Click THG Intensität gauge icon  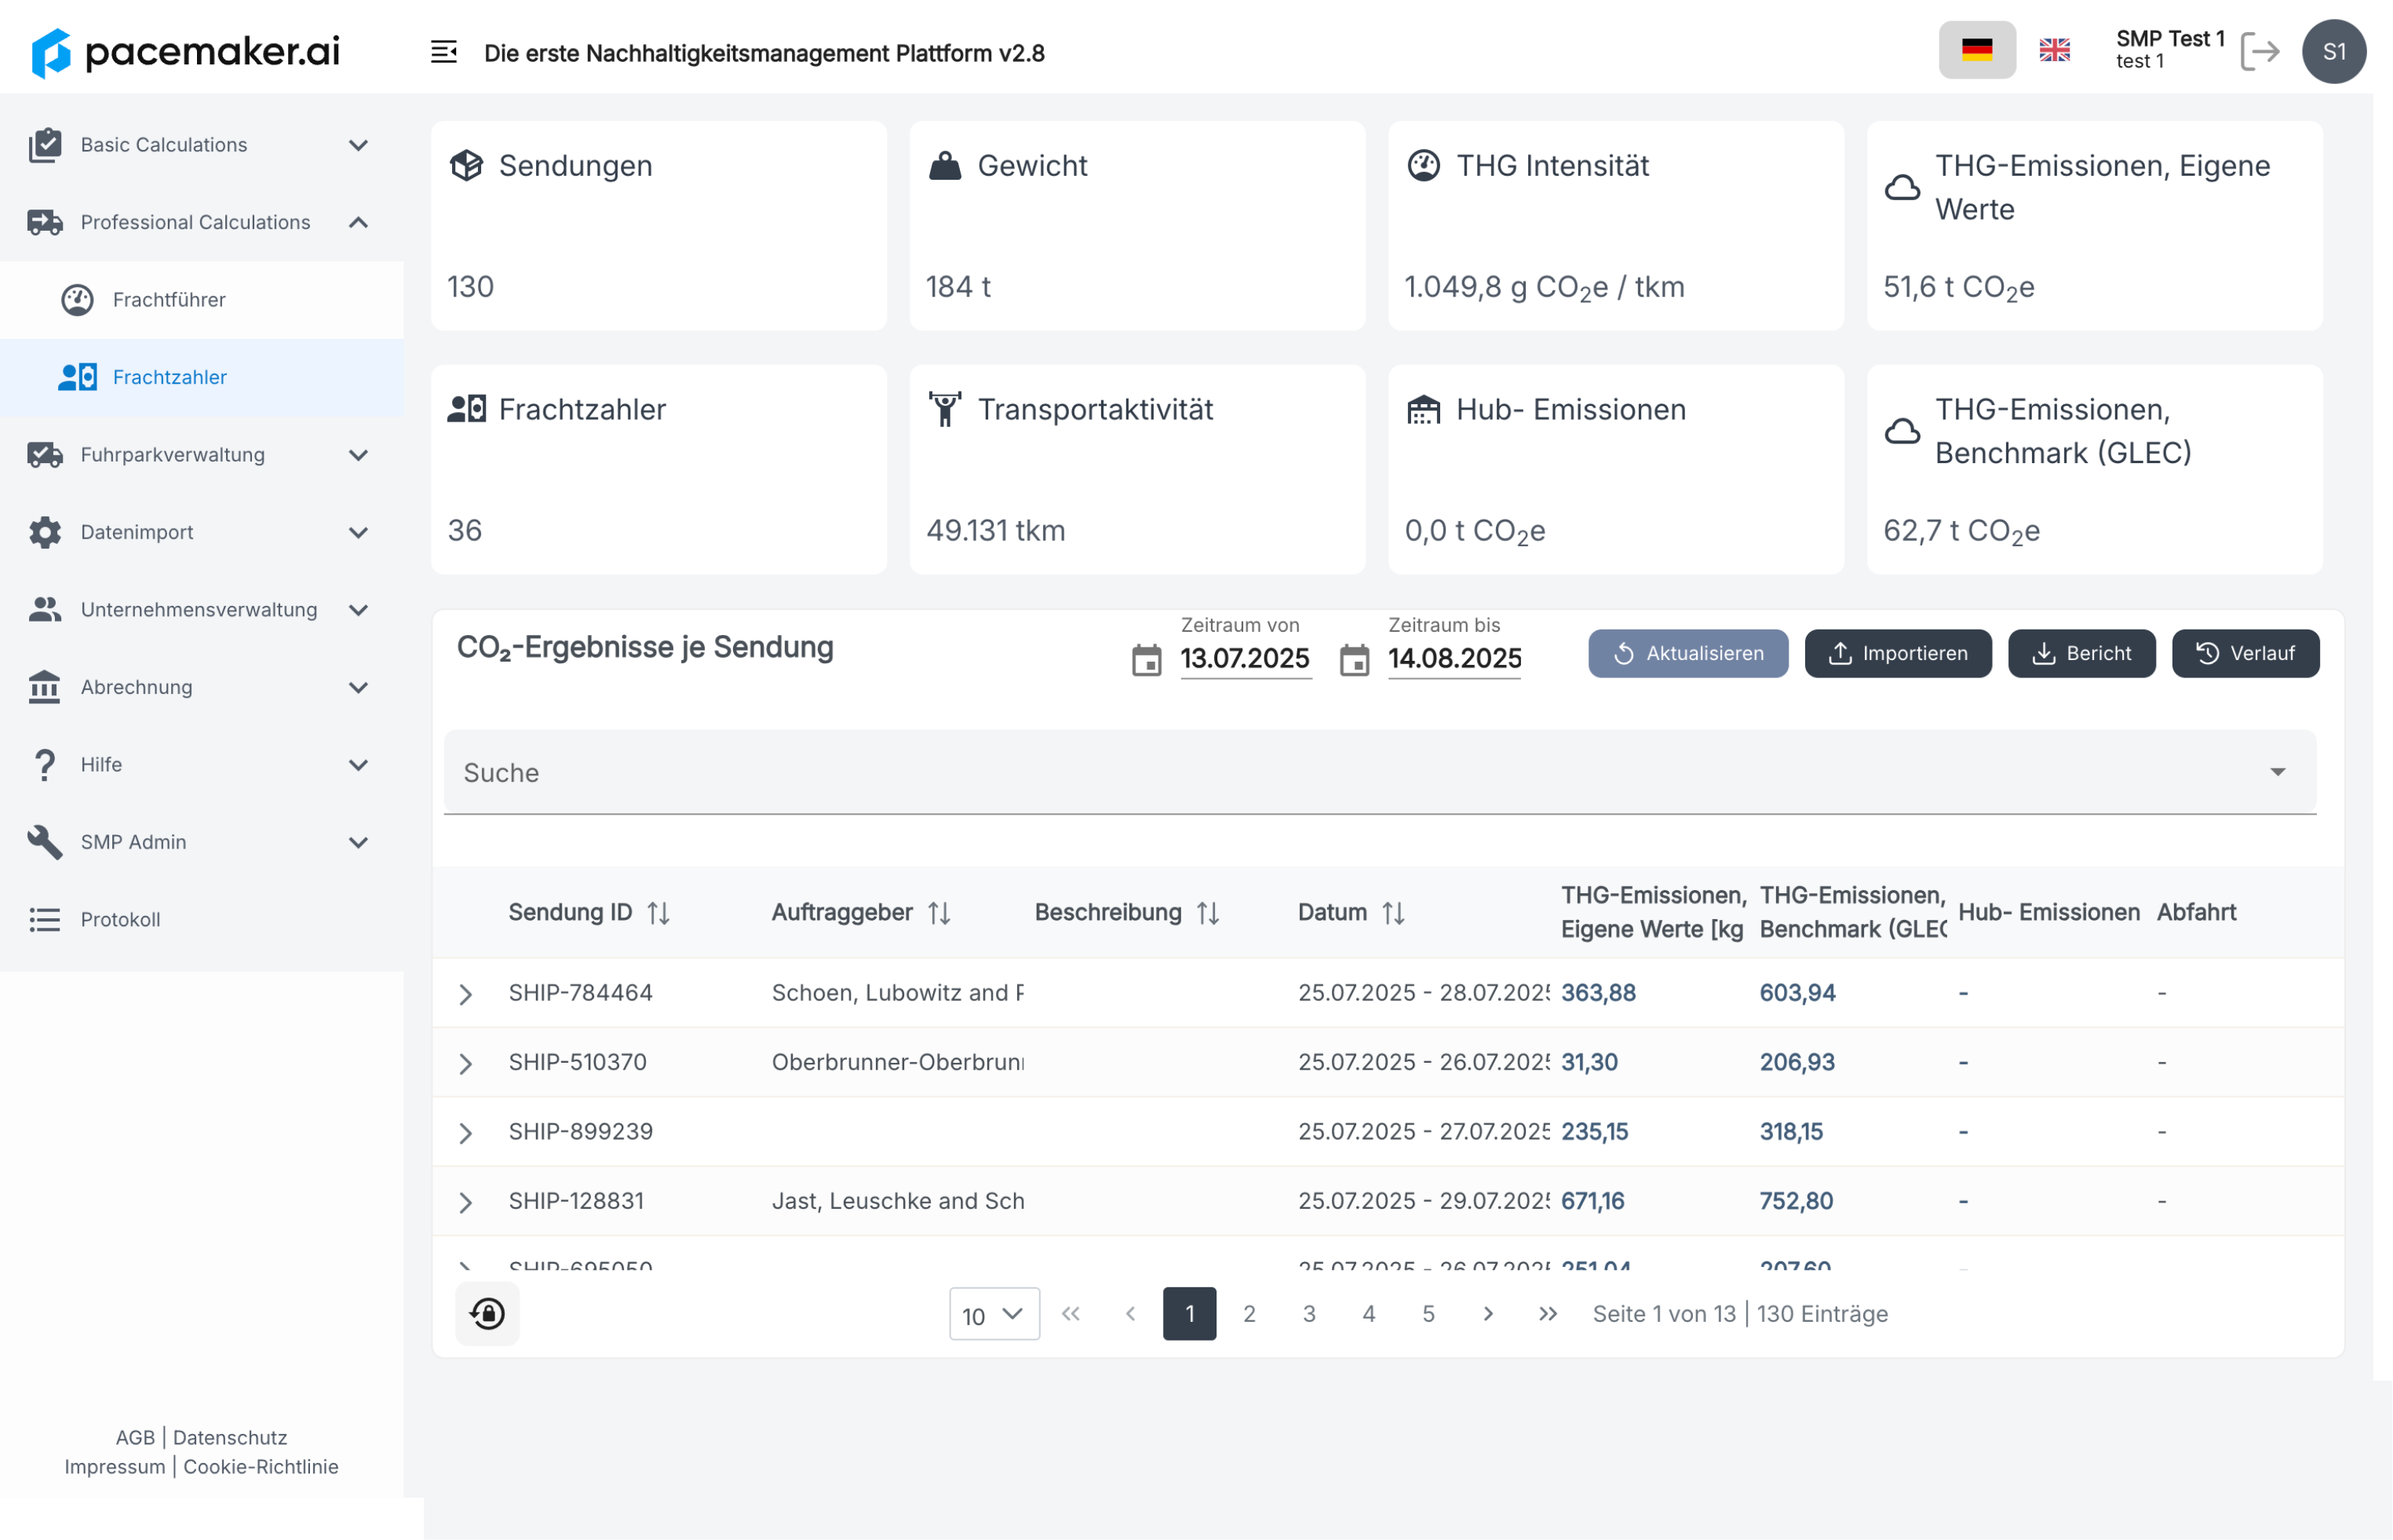pyautogui.click(x=1424, y=165)
